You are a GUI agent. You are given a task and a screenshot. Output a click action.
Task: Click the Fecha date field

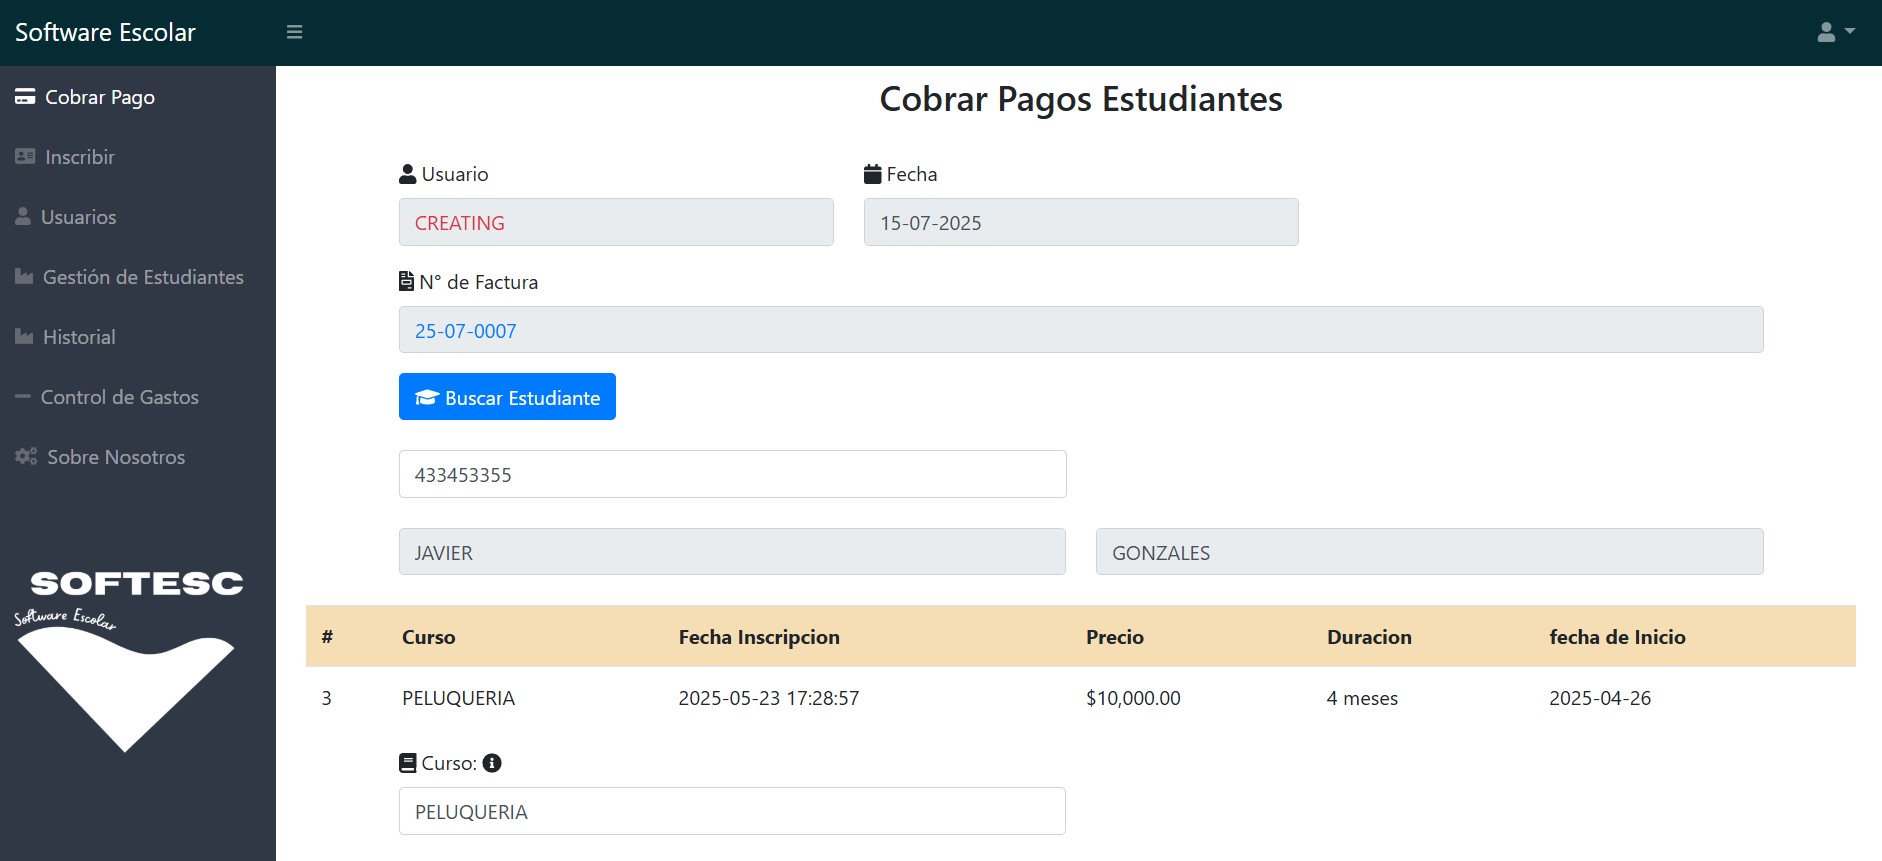(1080, 222)
